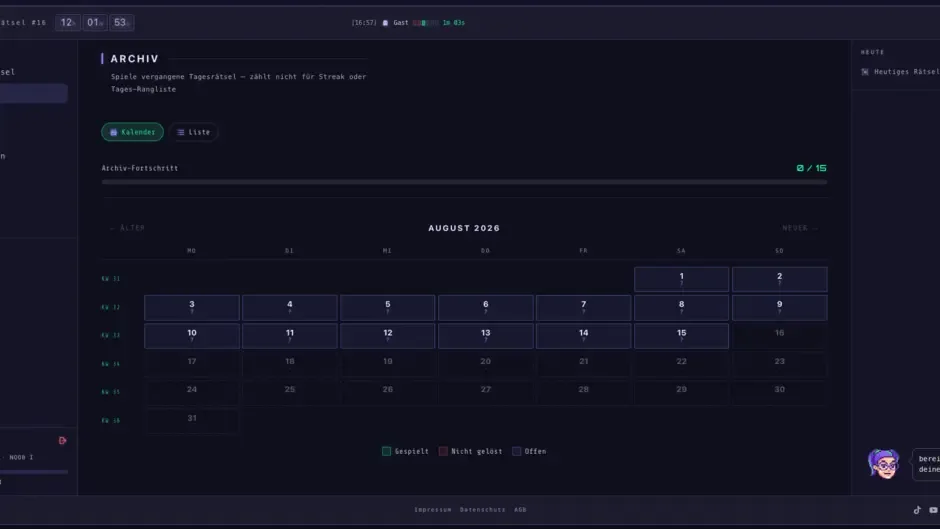940x529 pixels.
Task: Click the green Gespielt legend swatch
Action: coord(386,451)
